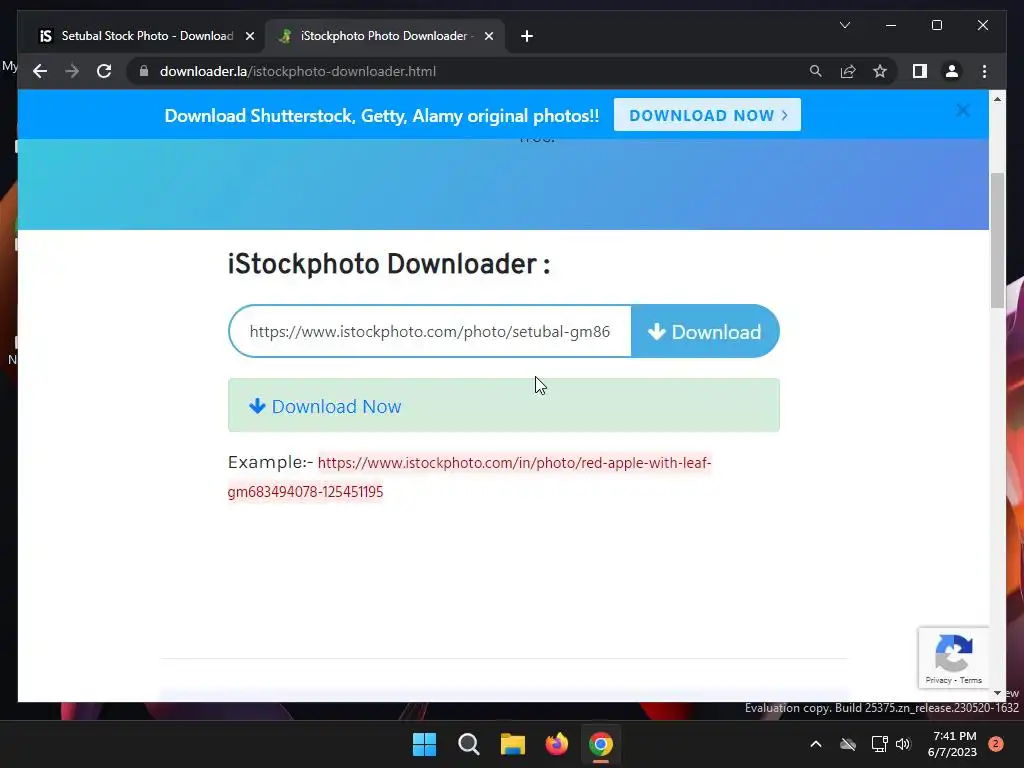
Task: Click the scrollbar up arrow
Action: tap(997, 99)
